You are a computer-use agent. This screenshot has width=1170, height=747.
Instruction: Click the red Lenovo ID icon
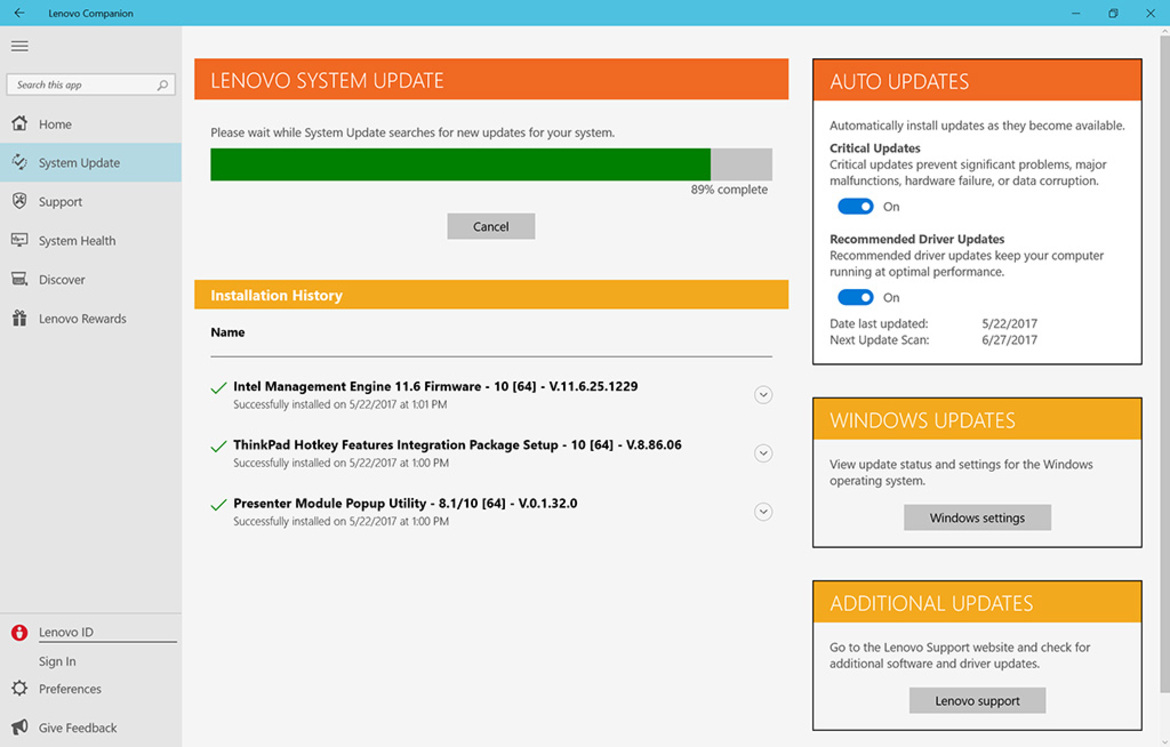coord(19,633)
